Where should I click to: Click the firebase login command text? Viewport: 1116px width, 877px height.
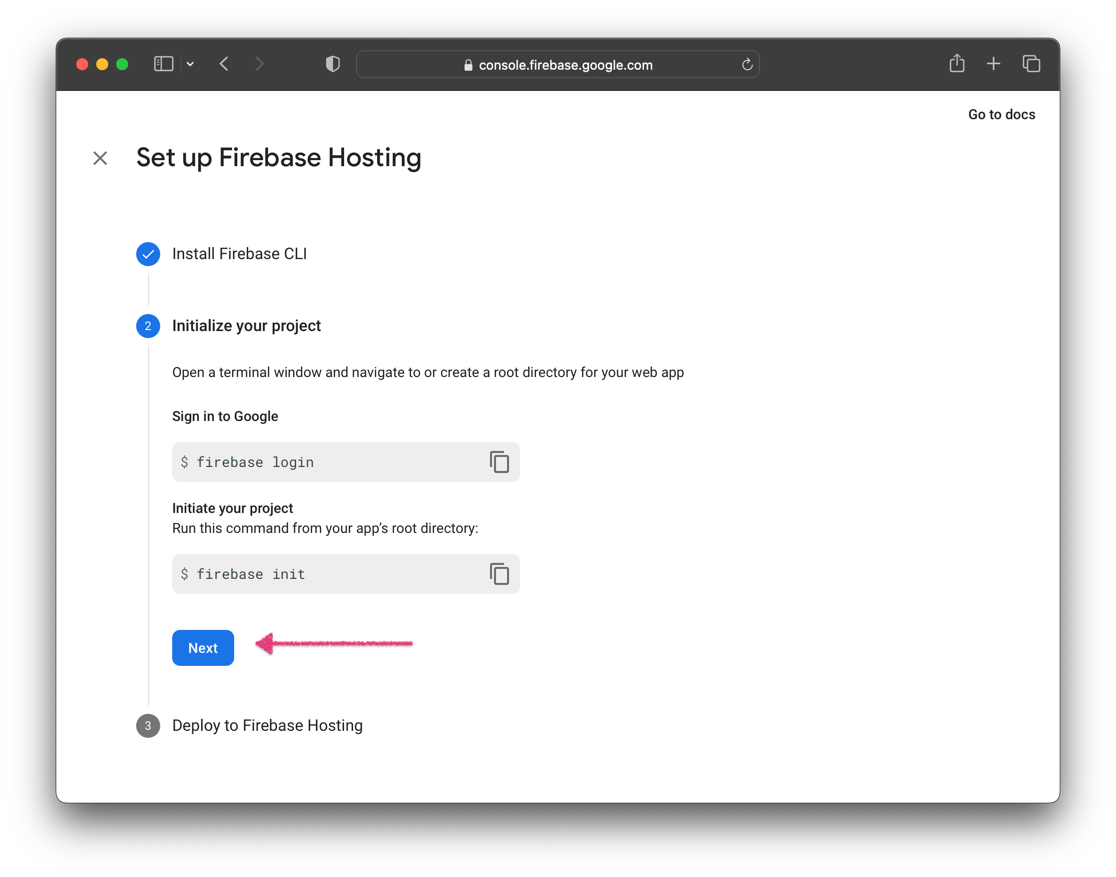tap(255, 463)
